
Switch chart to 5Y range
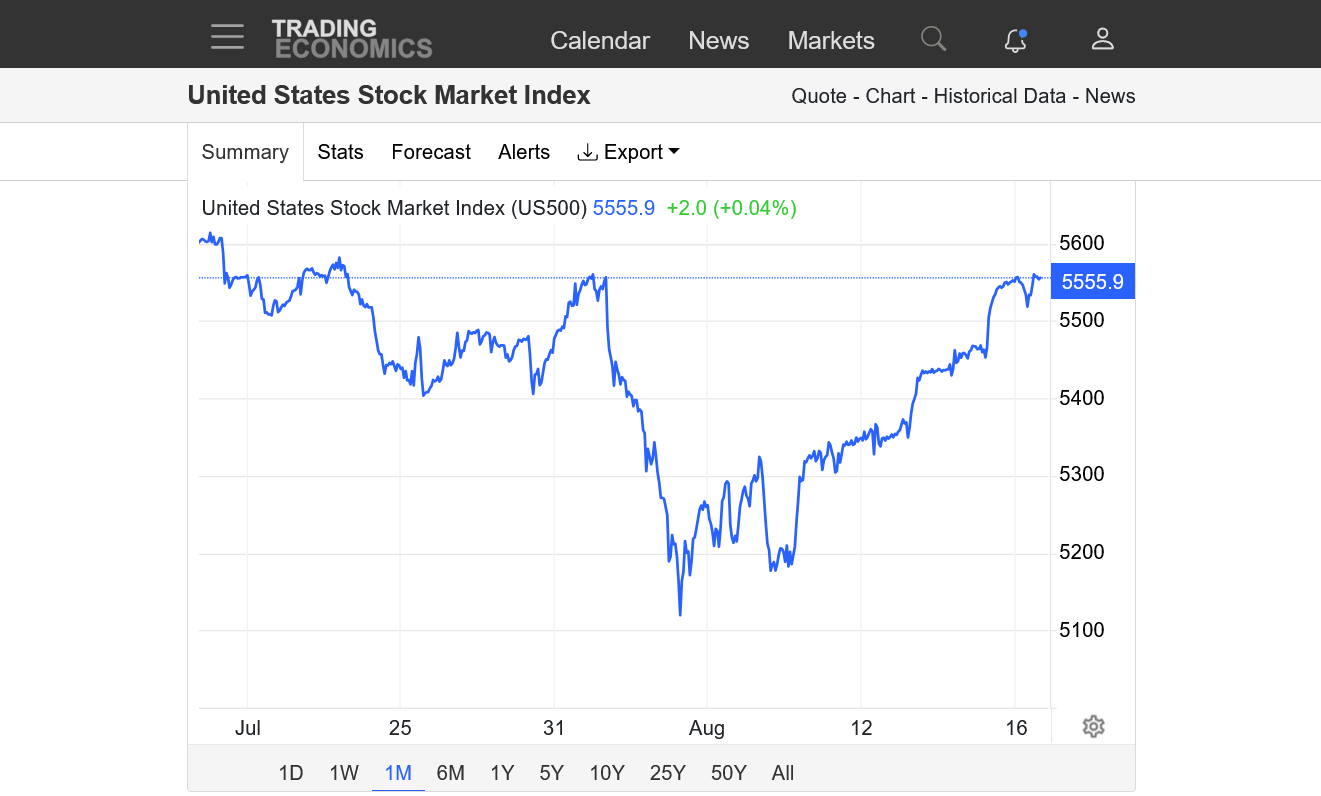551,772
